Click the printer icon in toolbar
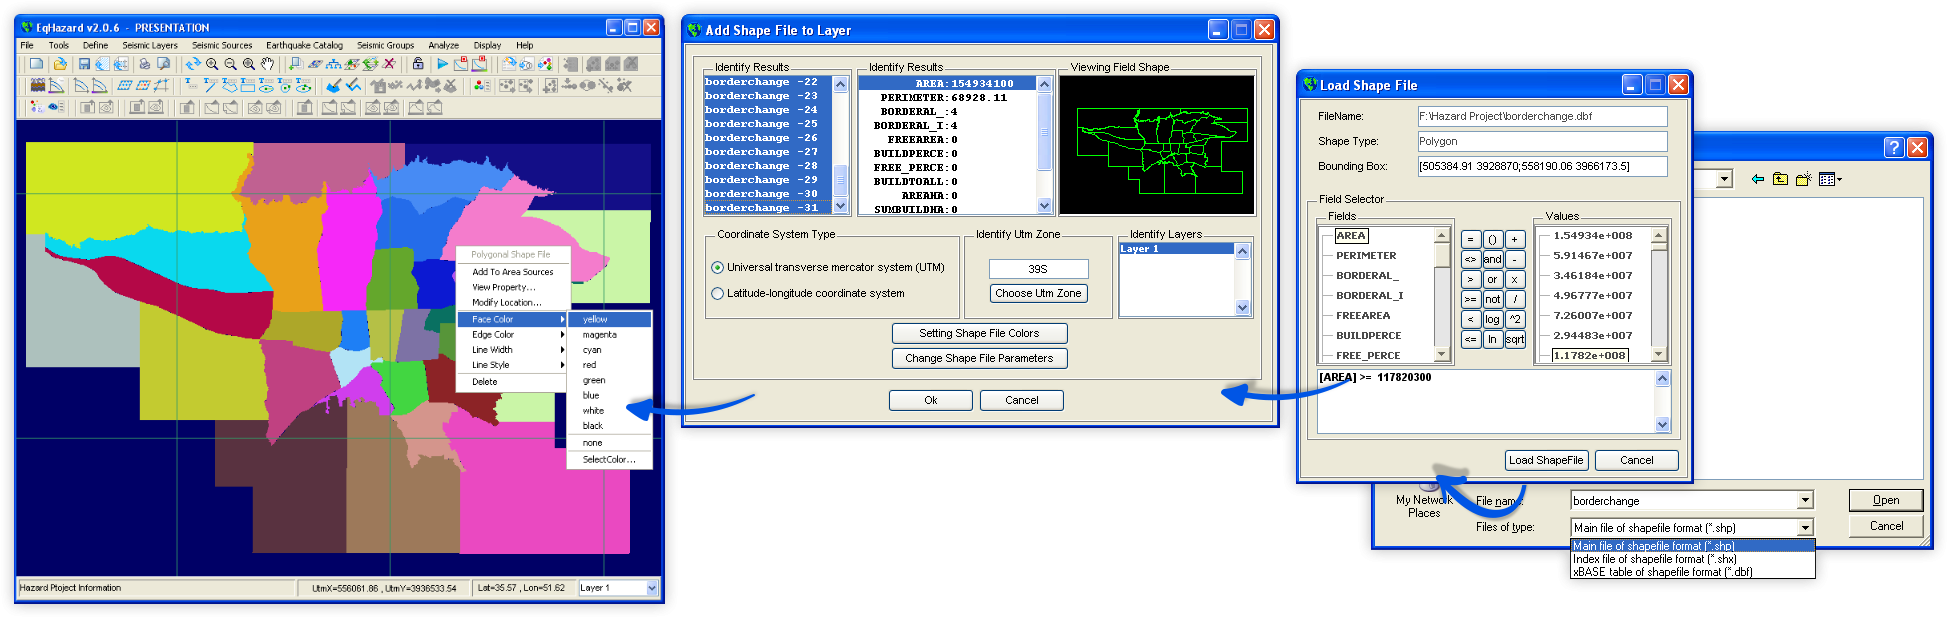The width and height of the screenshot is (1948, 618). coord(144,64)
